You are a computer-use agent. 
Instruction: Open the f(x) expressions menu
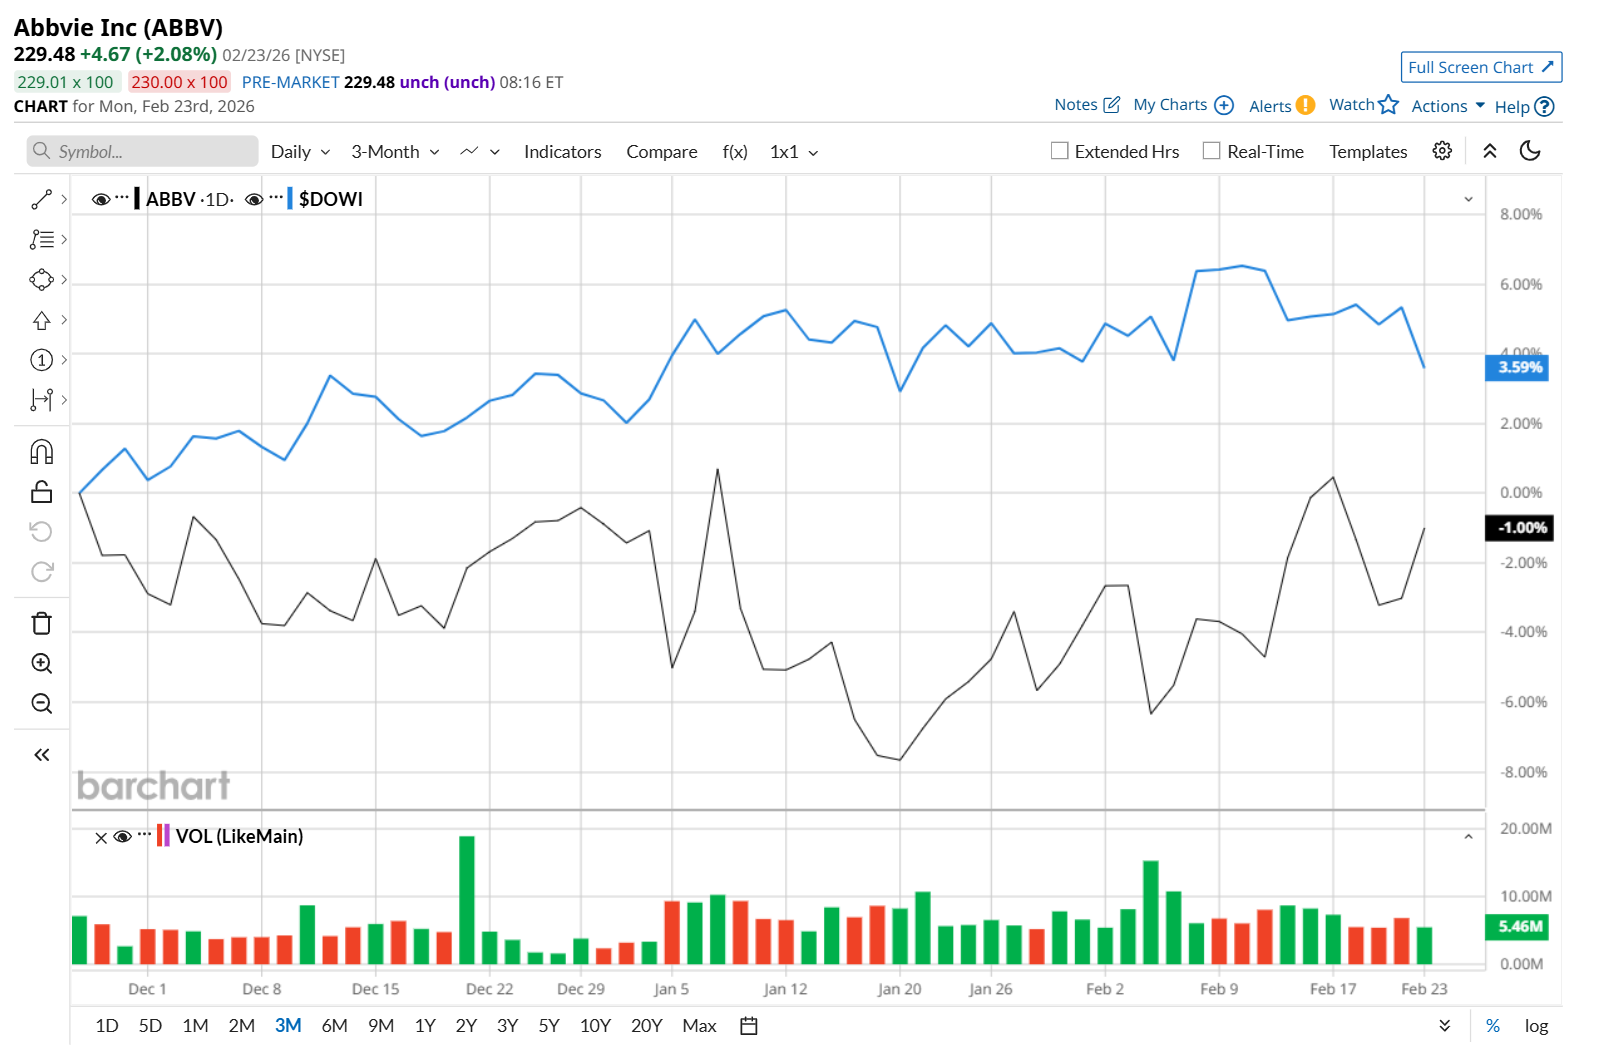735,152
